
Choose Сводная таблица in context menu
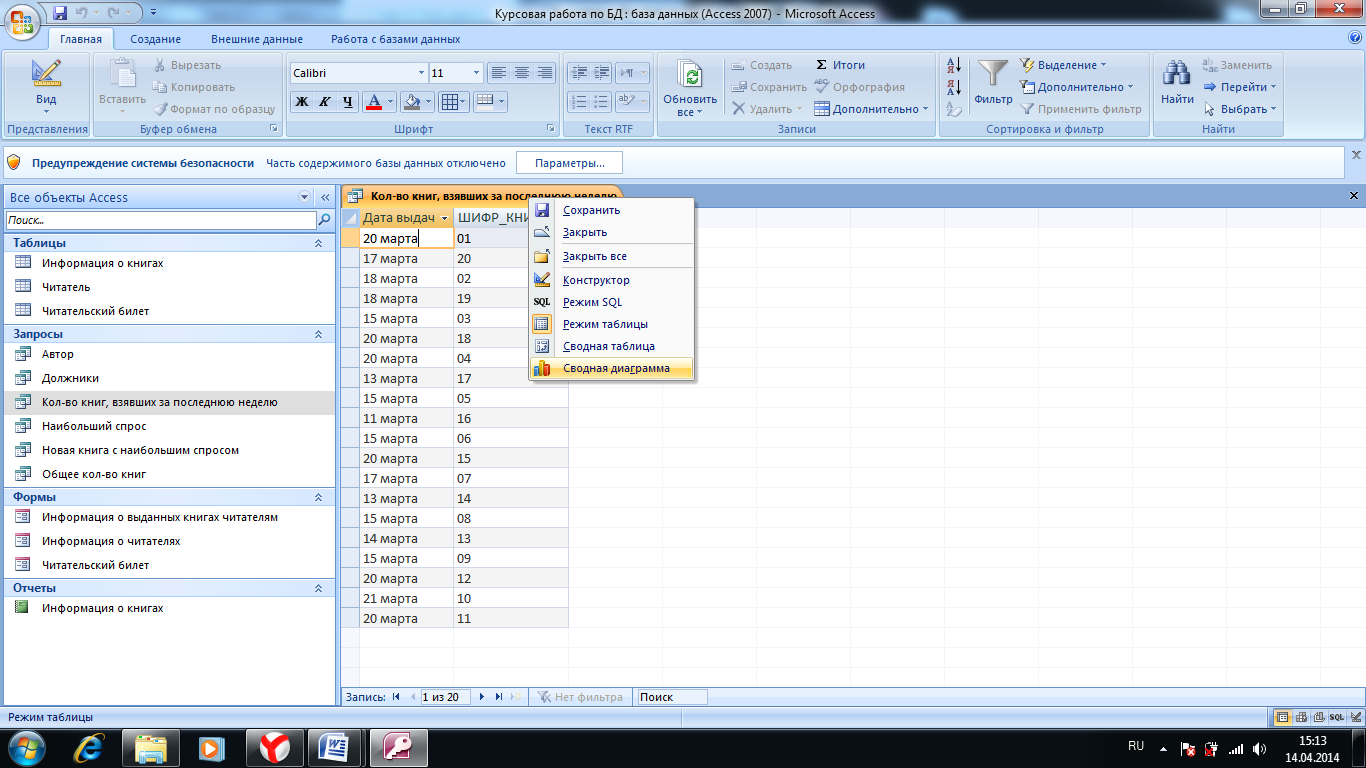(612, 346)
